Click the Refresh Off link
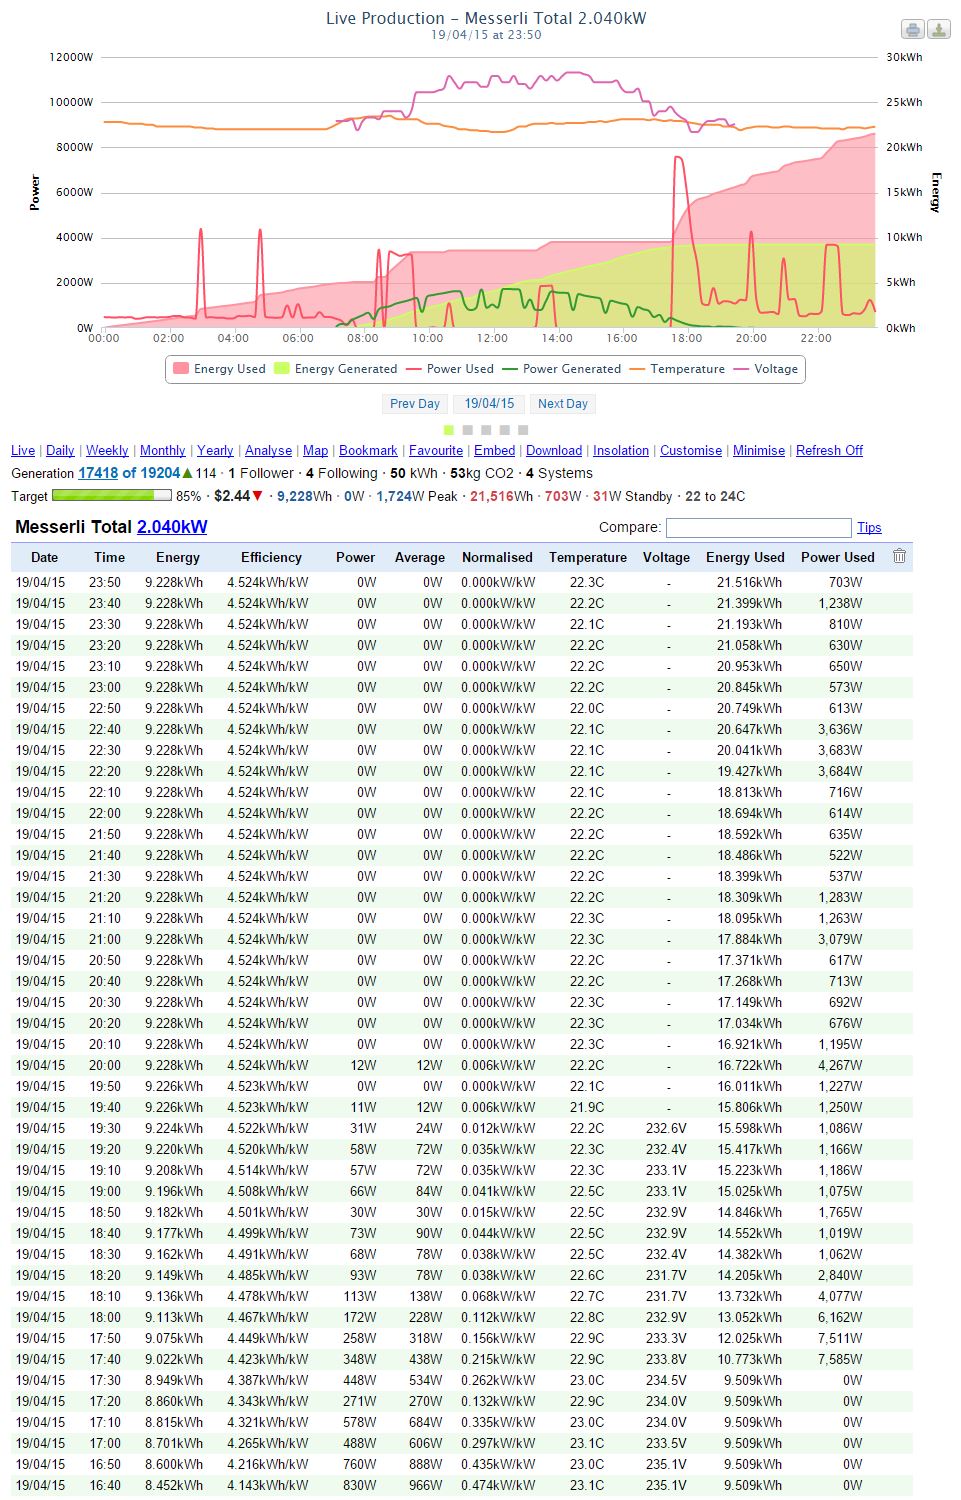 829,451
